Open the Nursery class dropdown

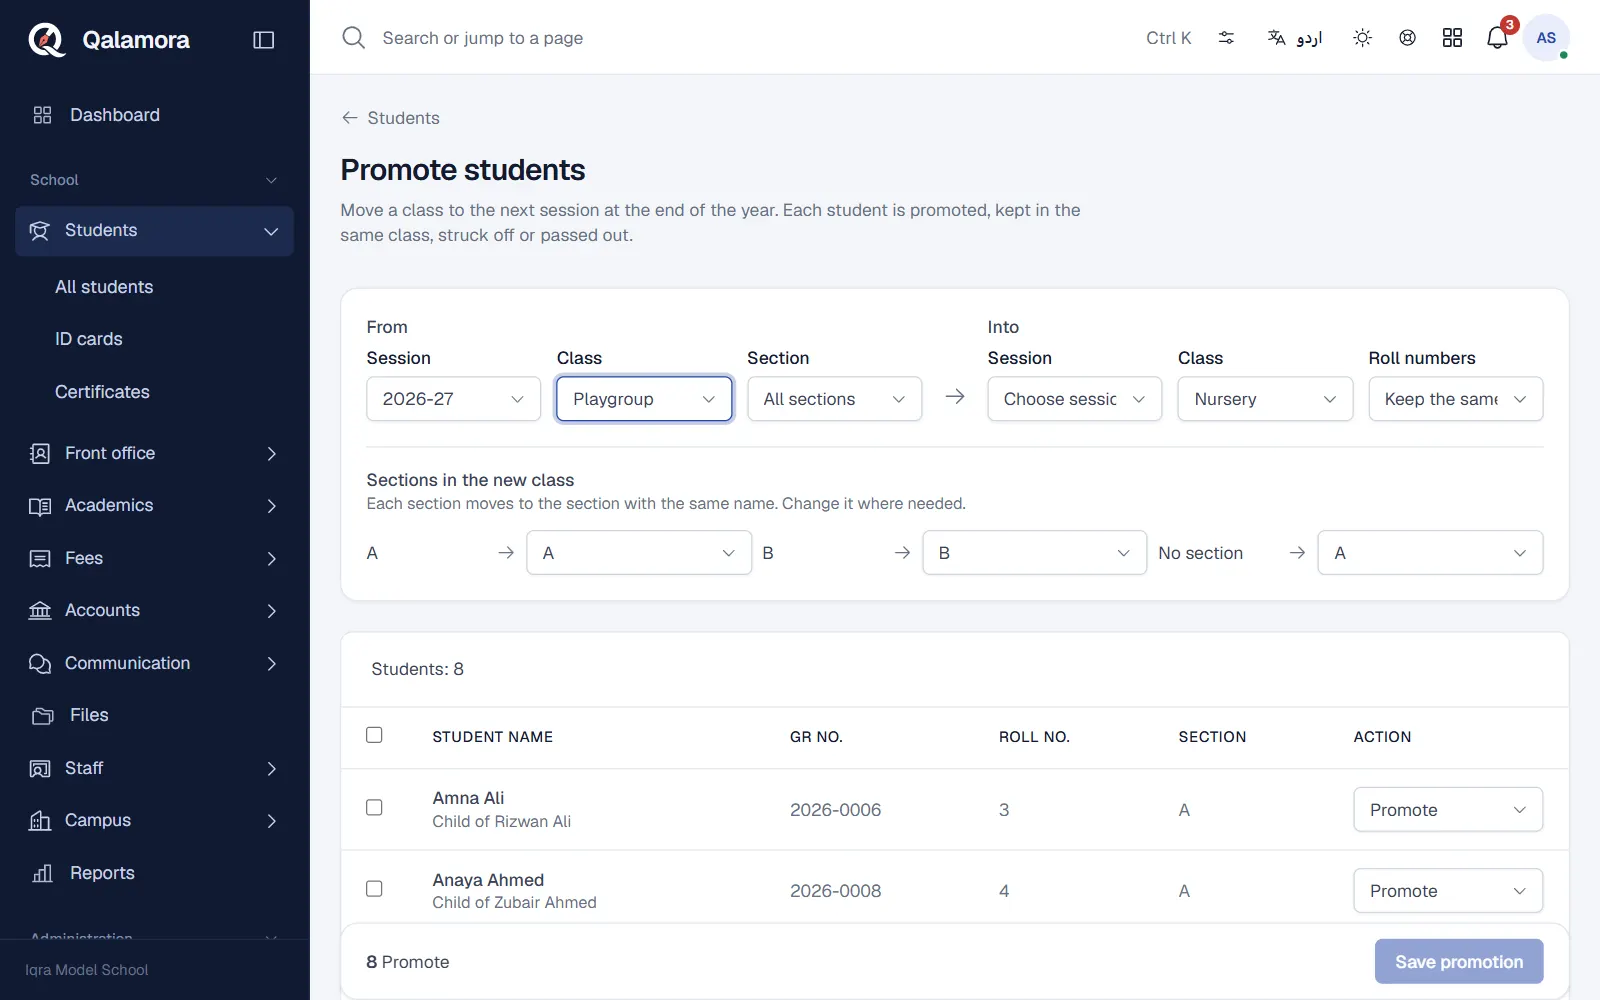[x=1265, y=399]
